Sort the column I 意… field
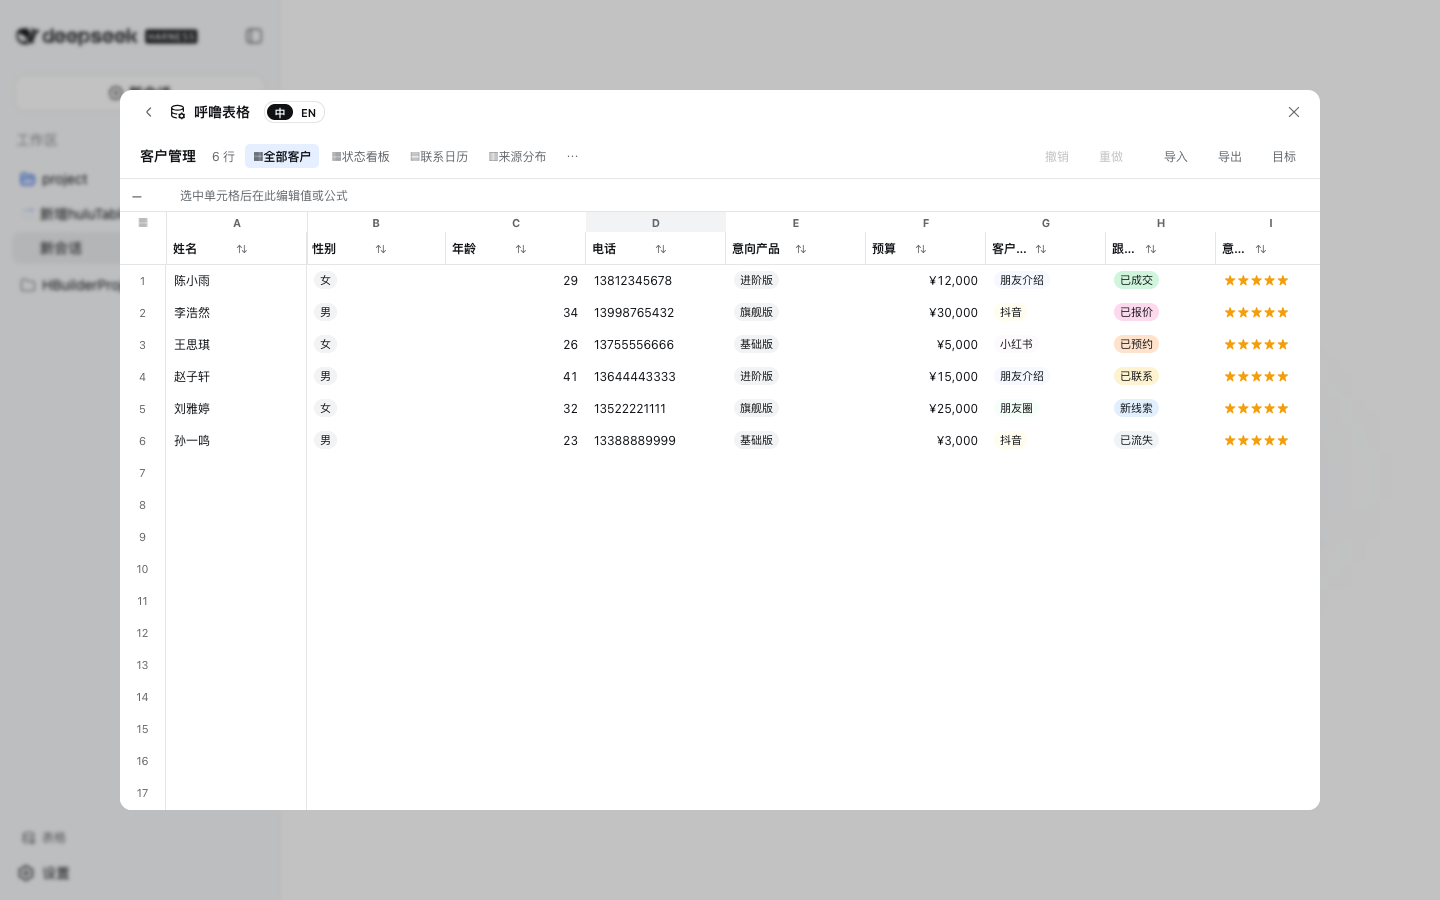The width and height of the screenshot is (1440, 900). coord(1260,249)
